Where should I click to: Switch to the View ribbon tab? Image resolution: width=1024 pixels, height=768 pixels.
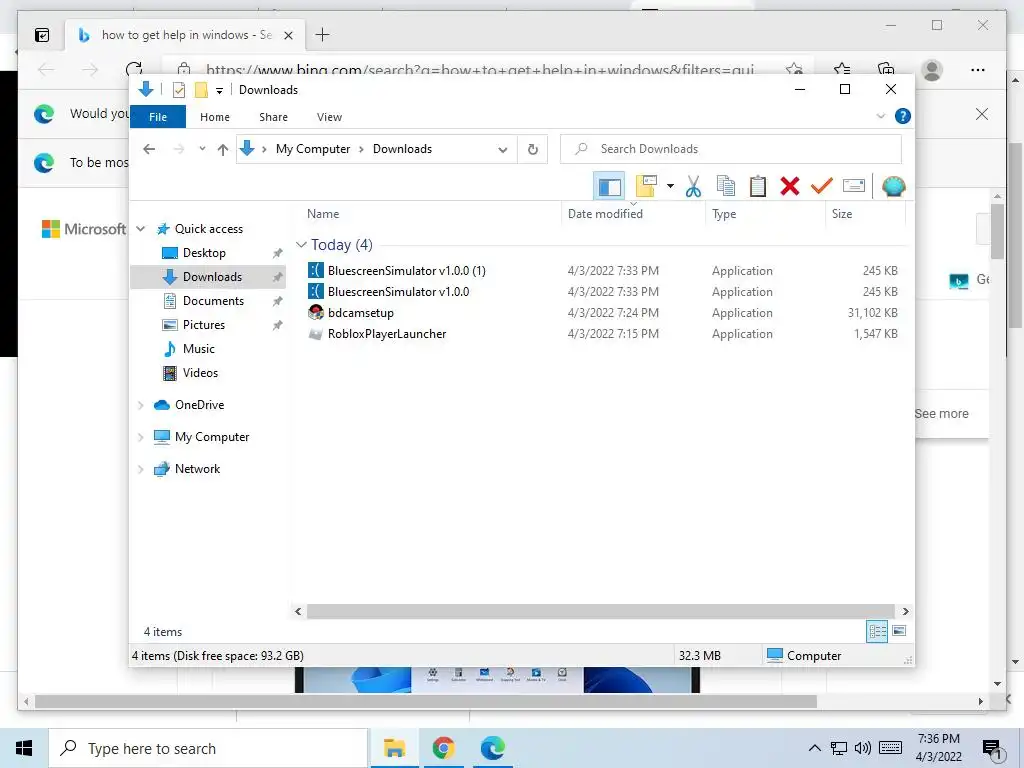tap(329, 117)
